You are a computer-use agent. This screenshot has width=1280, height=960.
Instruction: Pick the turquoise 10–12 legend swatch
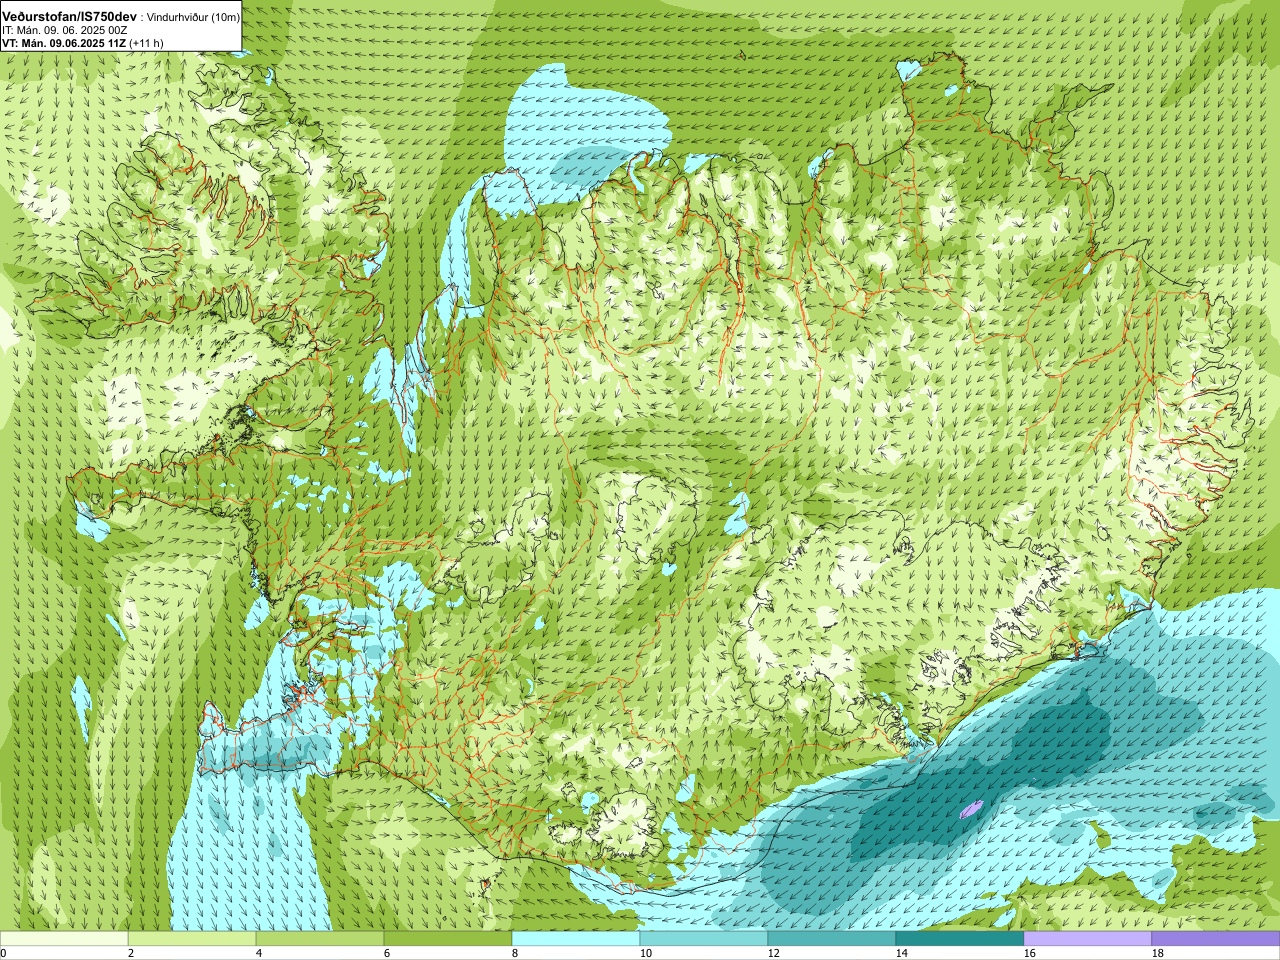tap(704, 939)
